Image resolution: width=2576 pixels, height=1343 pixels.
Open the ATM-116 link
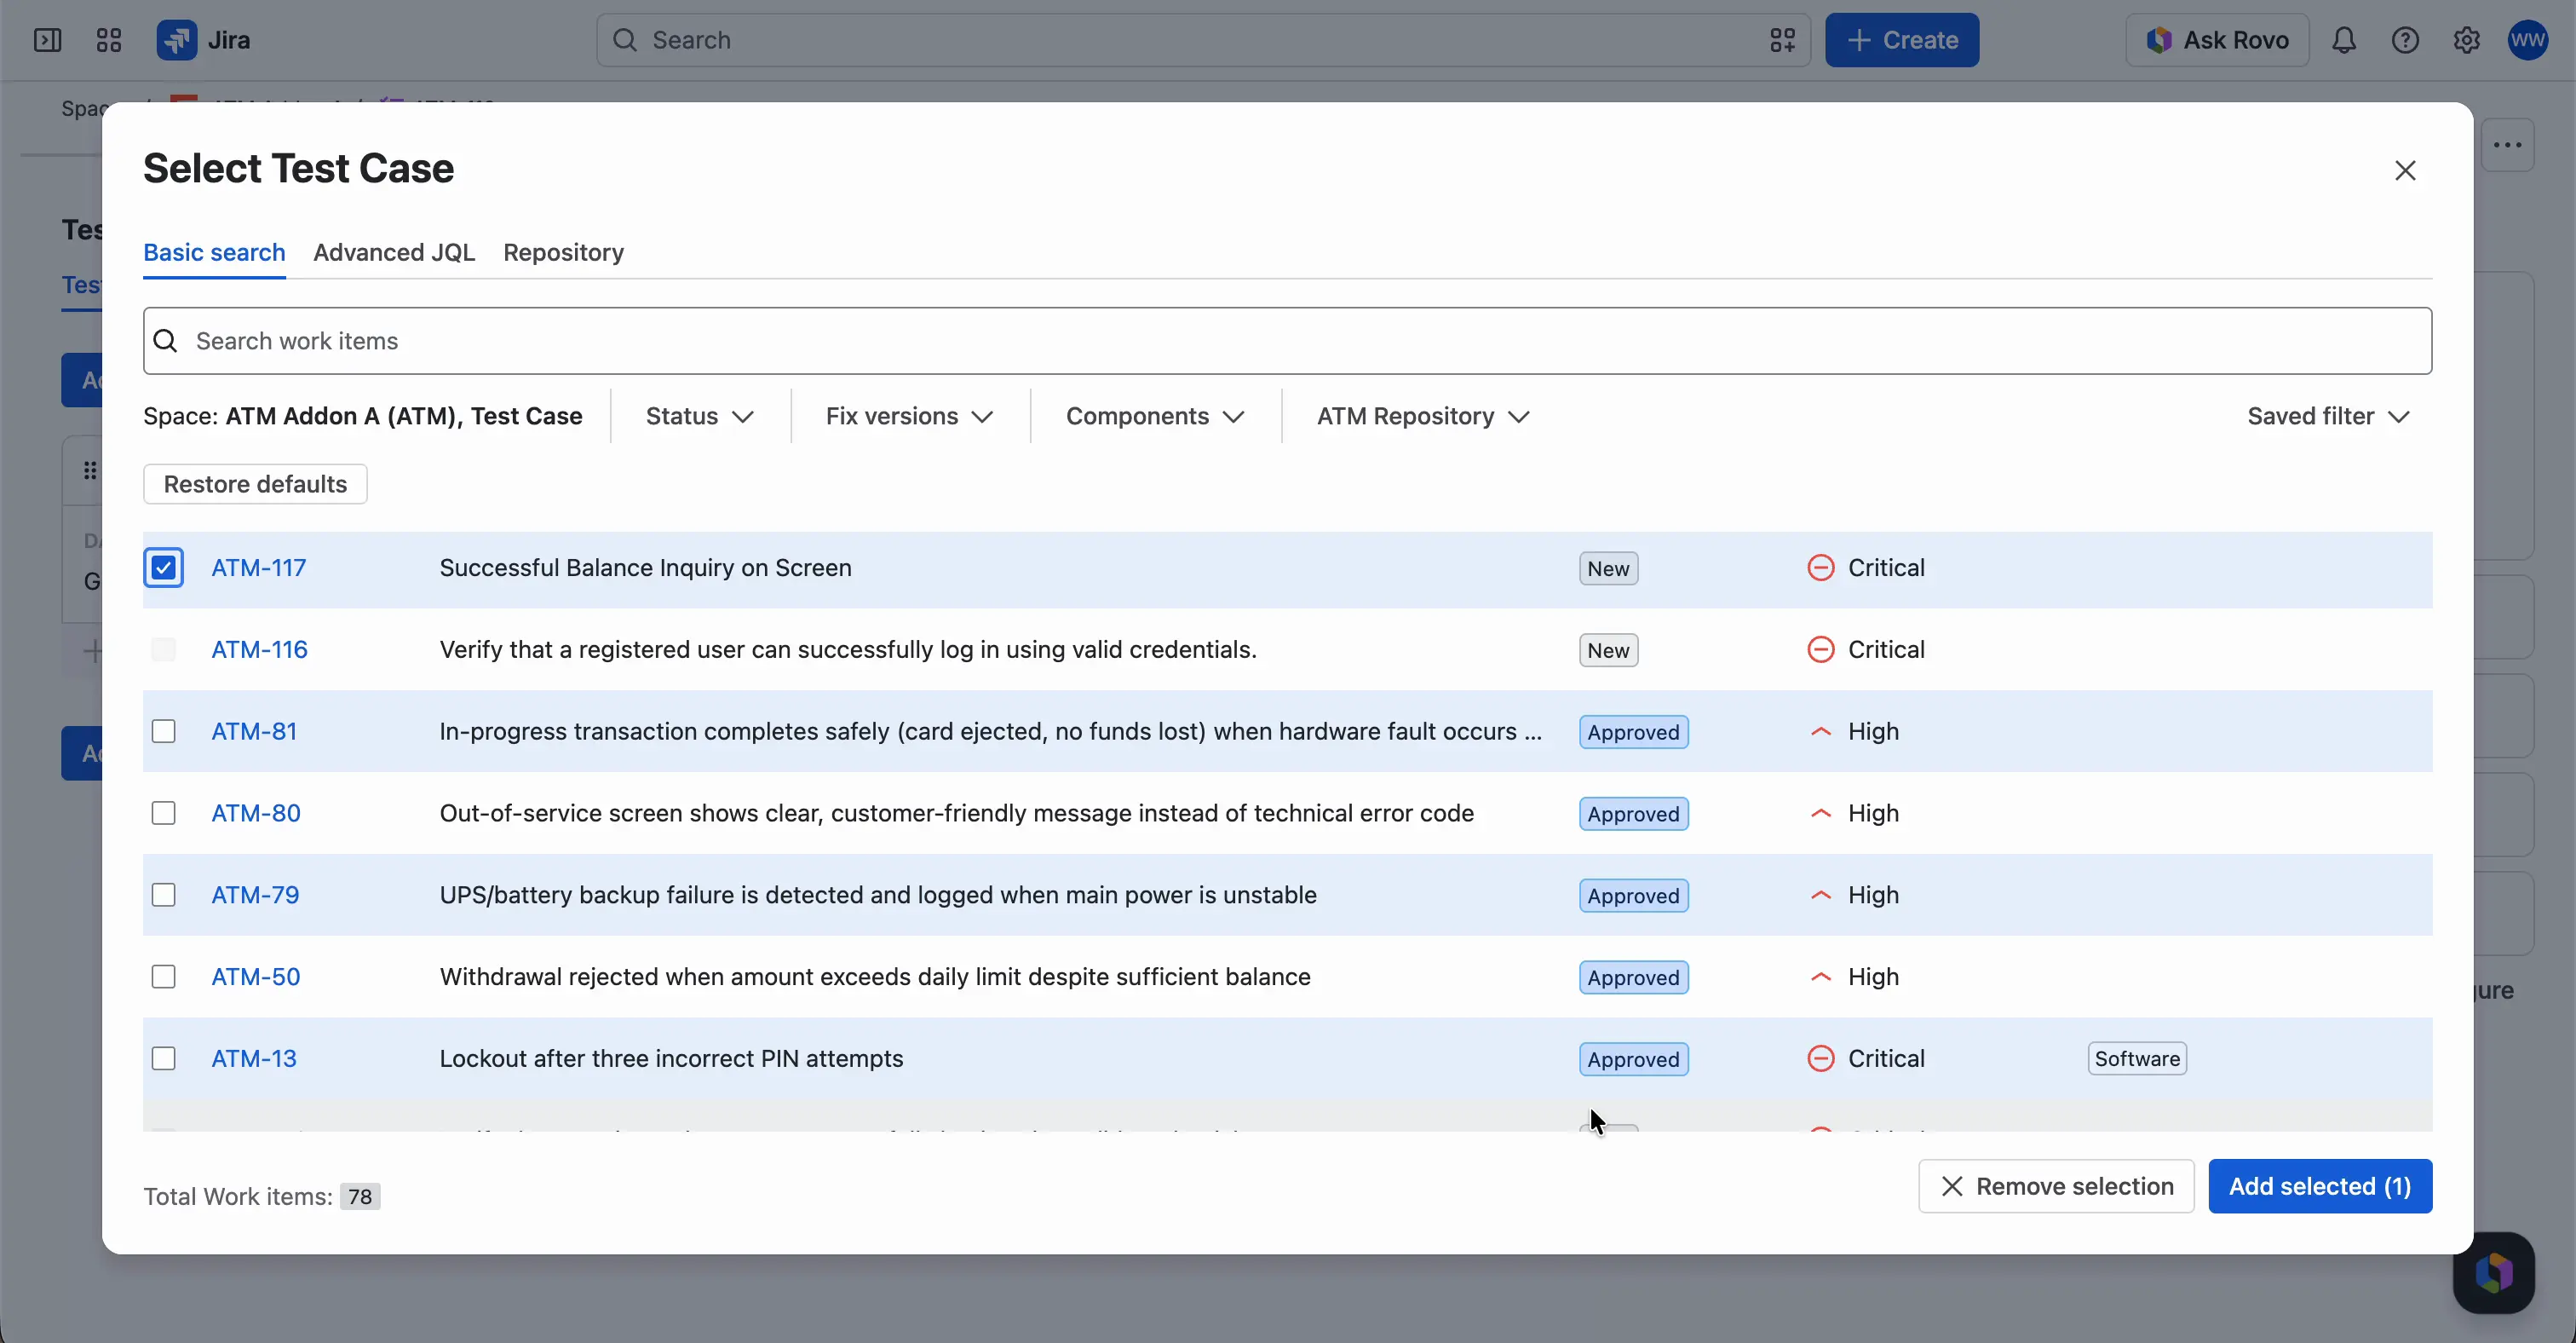pyautogui.click(x=260, y=650)
